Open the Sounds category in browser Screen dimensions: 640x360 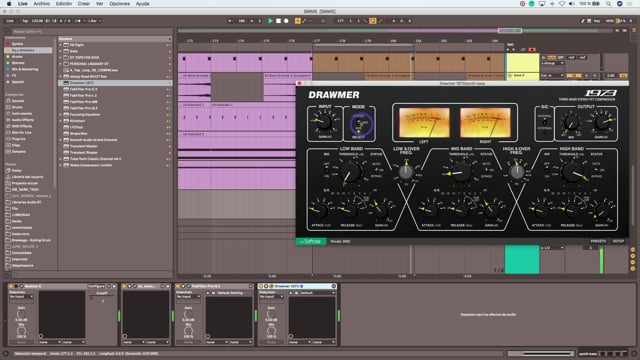18,101
